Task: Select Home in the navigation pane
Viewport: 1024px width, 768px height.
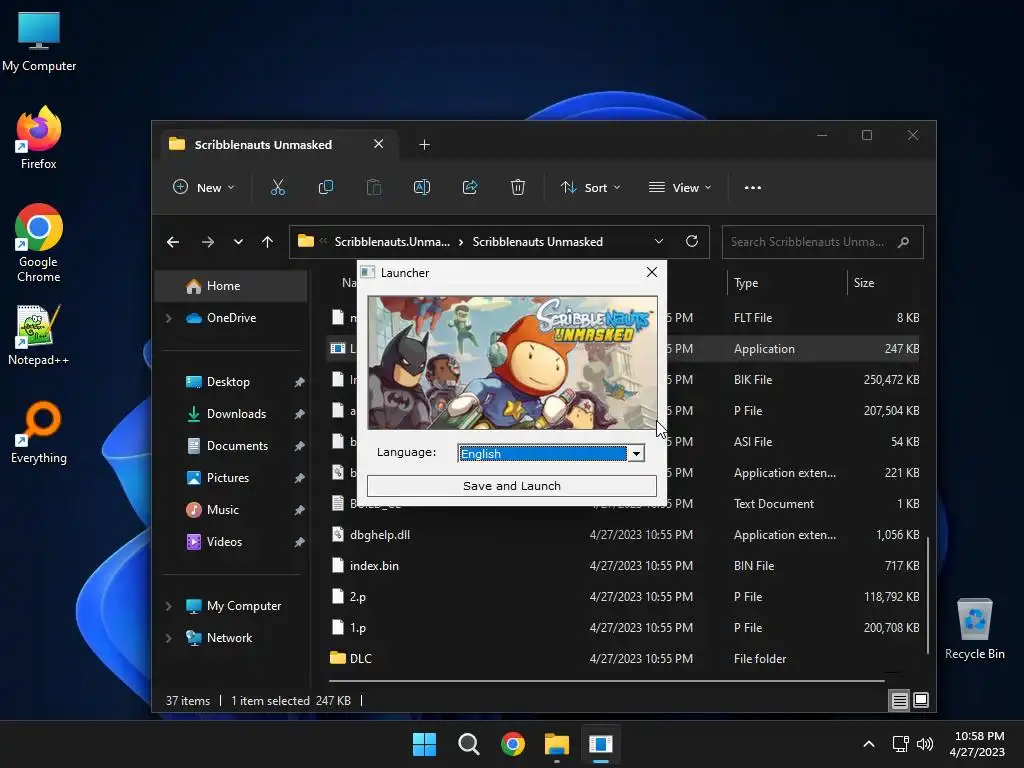Action: click(231, 286)
